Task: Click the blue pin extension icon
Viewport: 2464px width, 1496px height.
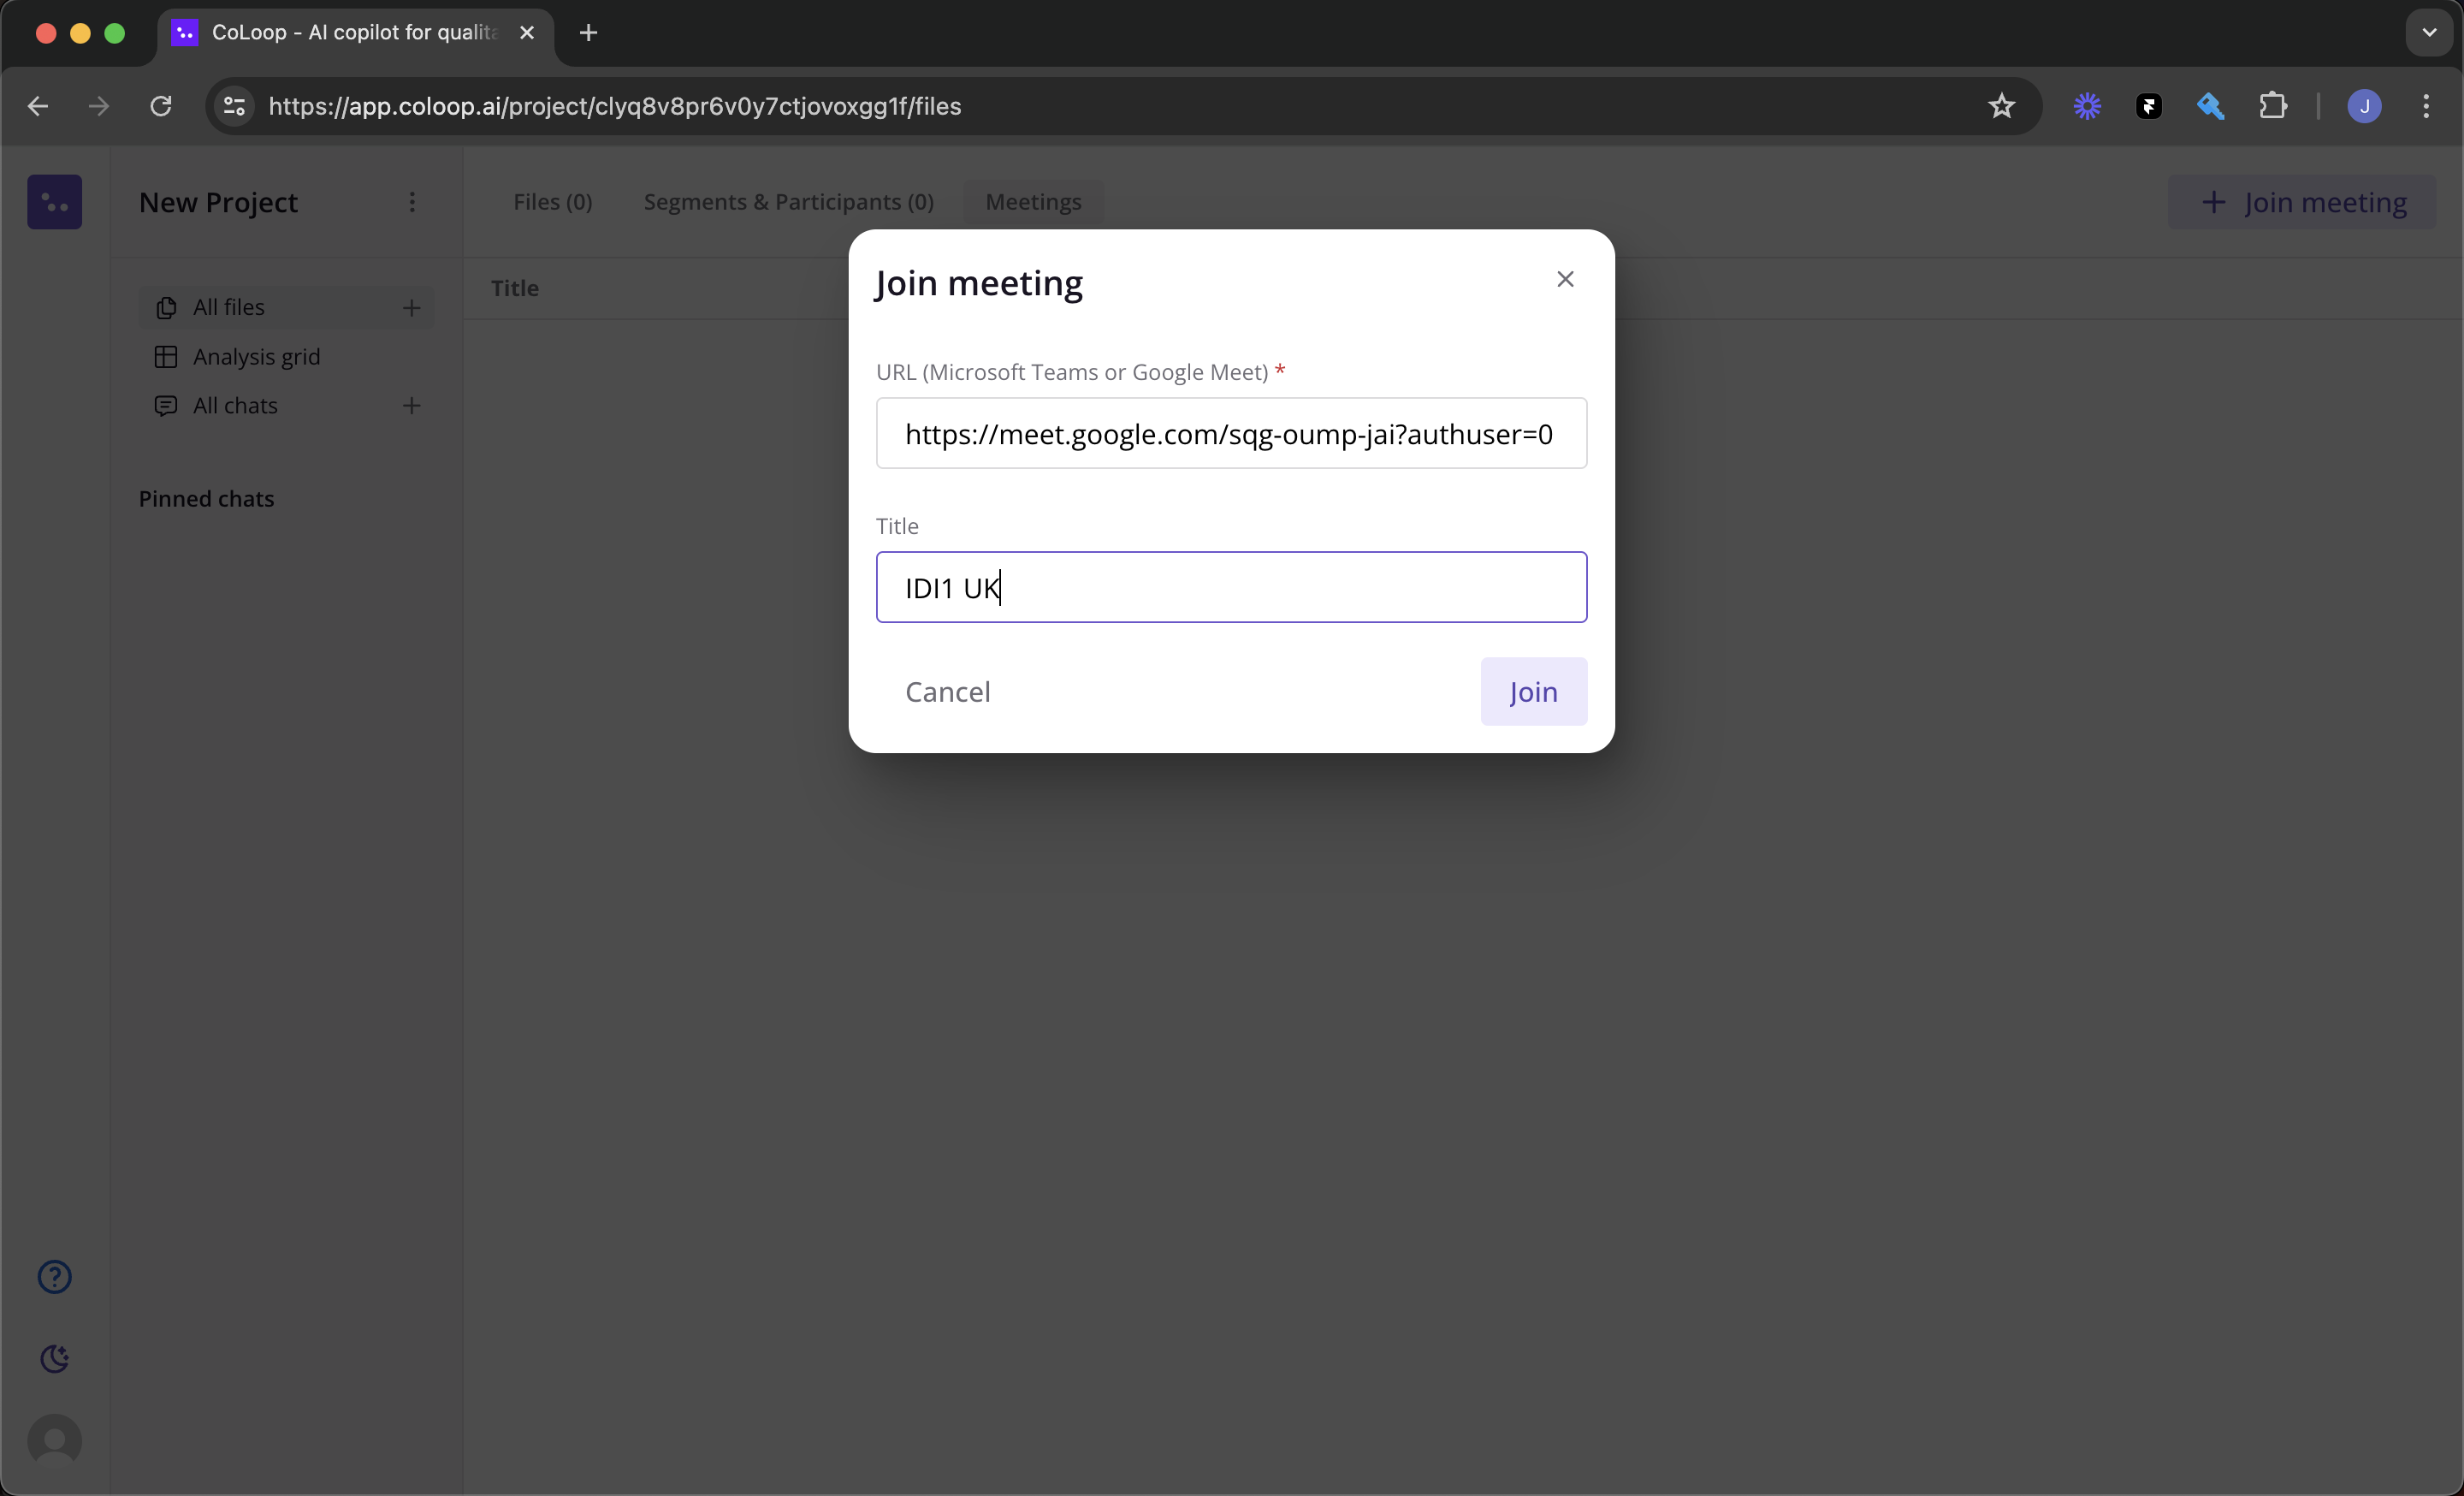Action: coord(2210,106)
